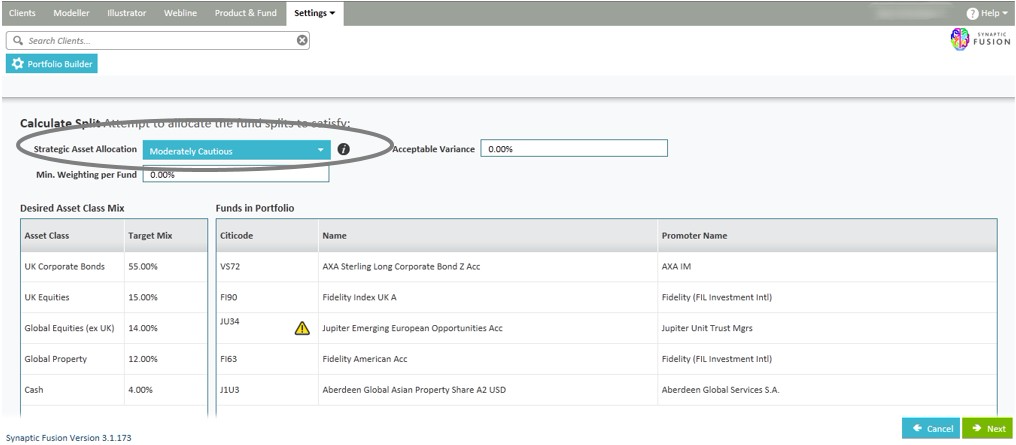Viewport: 1016px width, 445px height.
Task: Select the Cash asset class row
Action: pyautogui.click(x=114, y=390)
